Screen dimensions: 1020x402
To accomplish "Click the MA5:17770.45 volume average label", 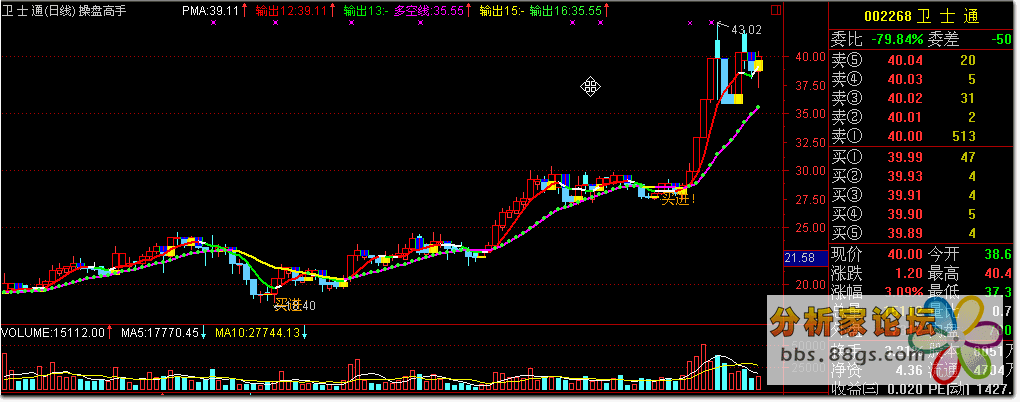I will click(159, 333).
